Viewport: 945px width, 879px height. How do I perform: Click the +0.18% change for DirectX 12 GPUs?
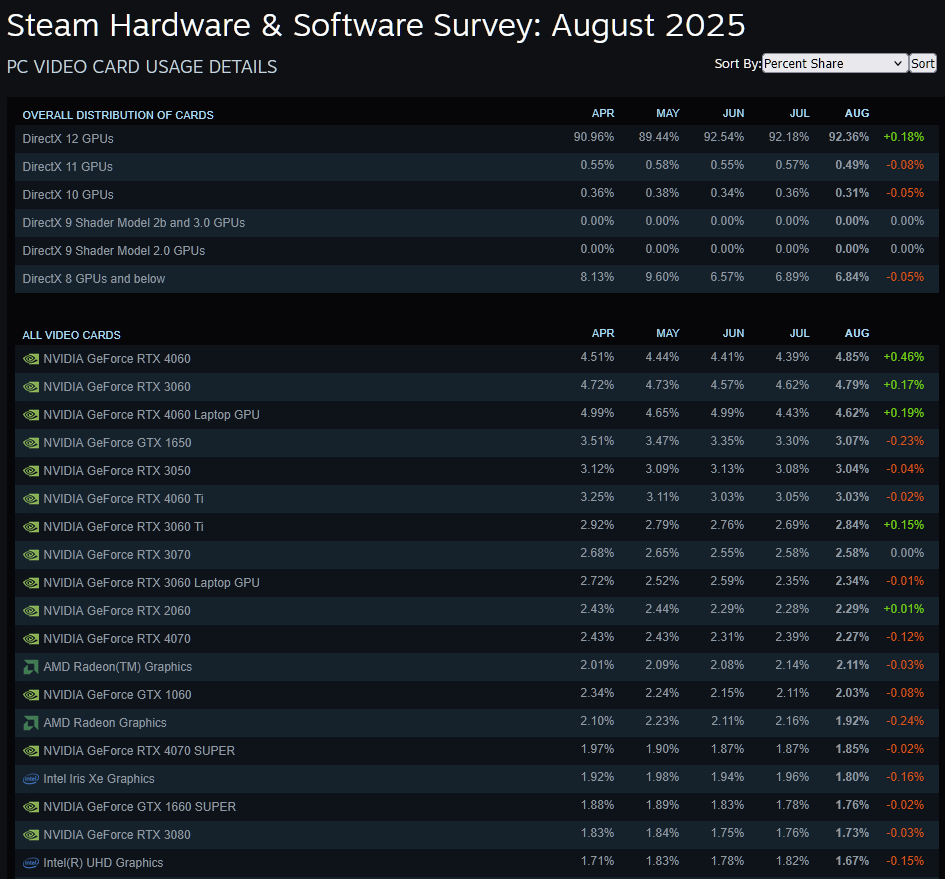coord(903,137)
